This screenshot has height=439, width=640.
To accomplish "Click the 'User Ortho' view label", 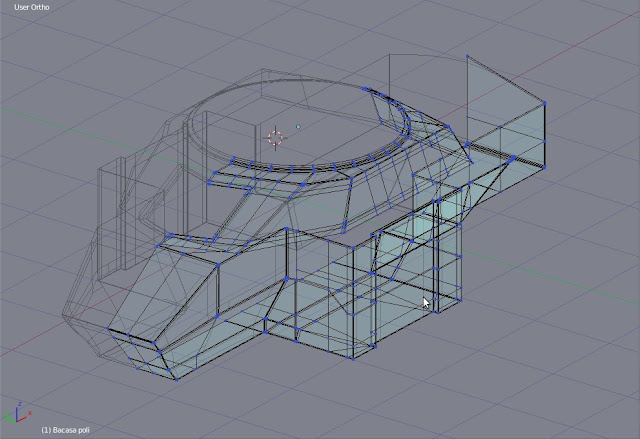I will [32, 7].
